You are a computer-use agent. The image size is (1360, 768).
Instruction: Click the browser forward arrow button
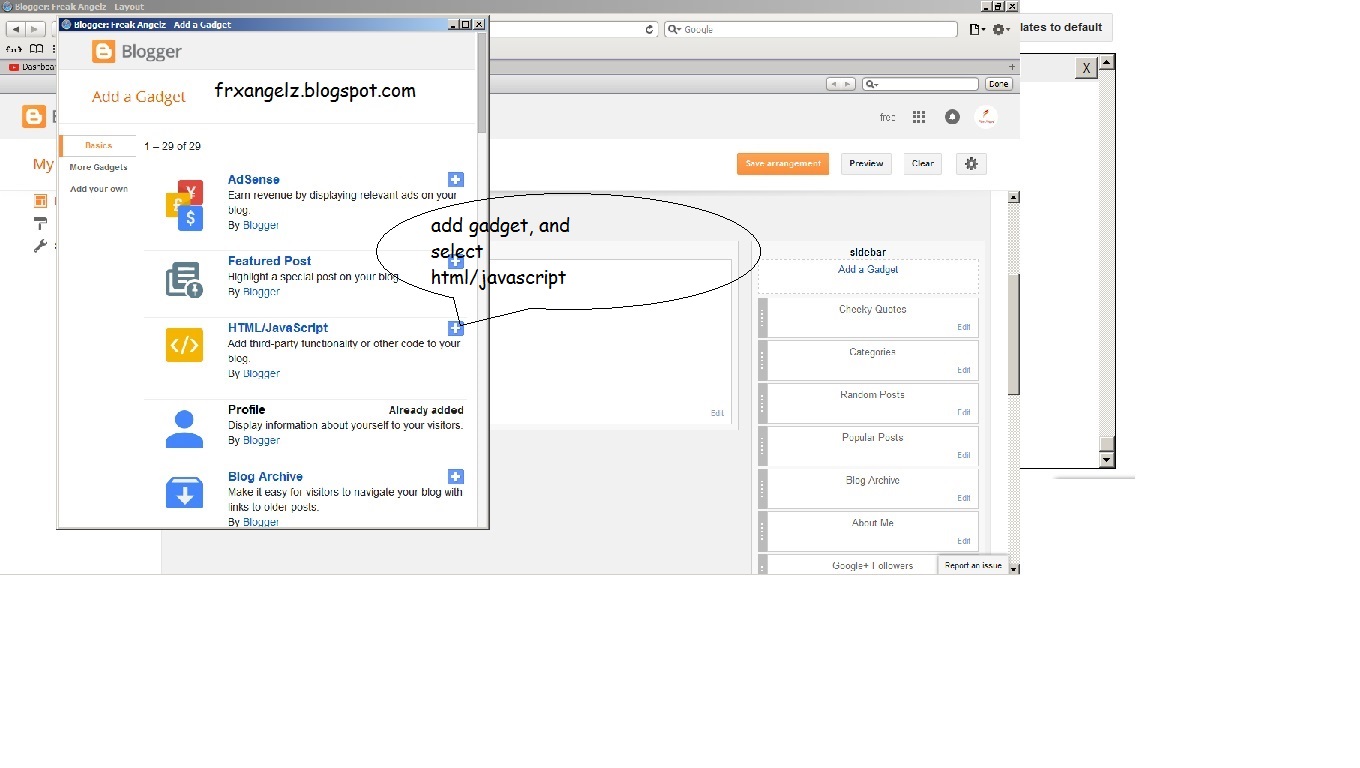(x=36, y=29)
